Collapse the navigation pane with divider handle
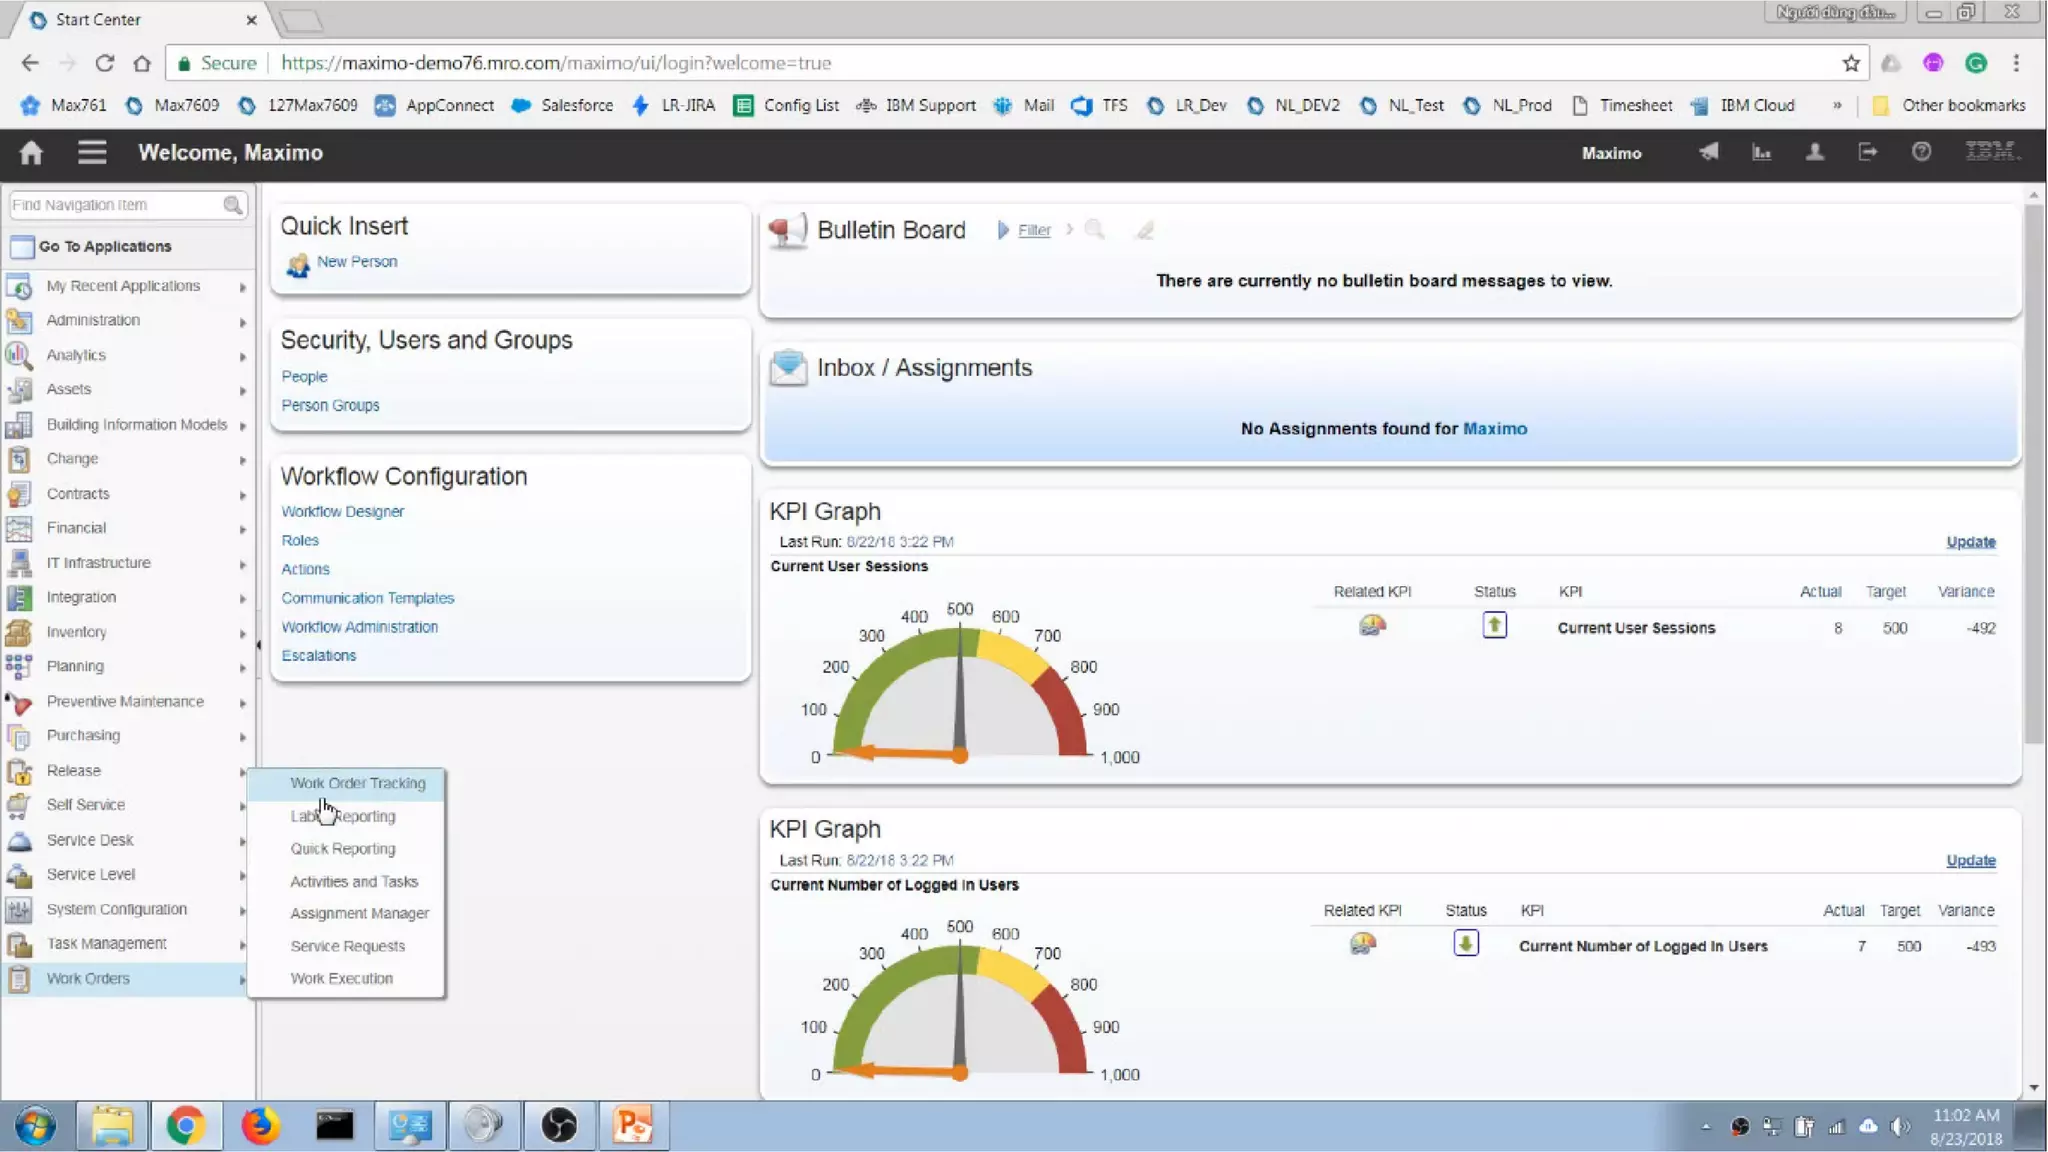2048x1152 pixels. click(x=258, y=645)
